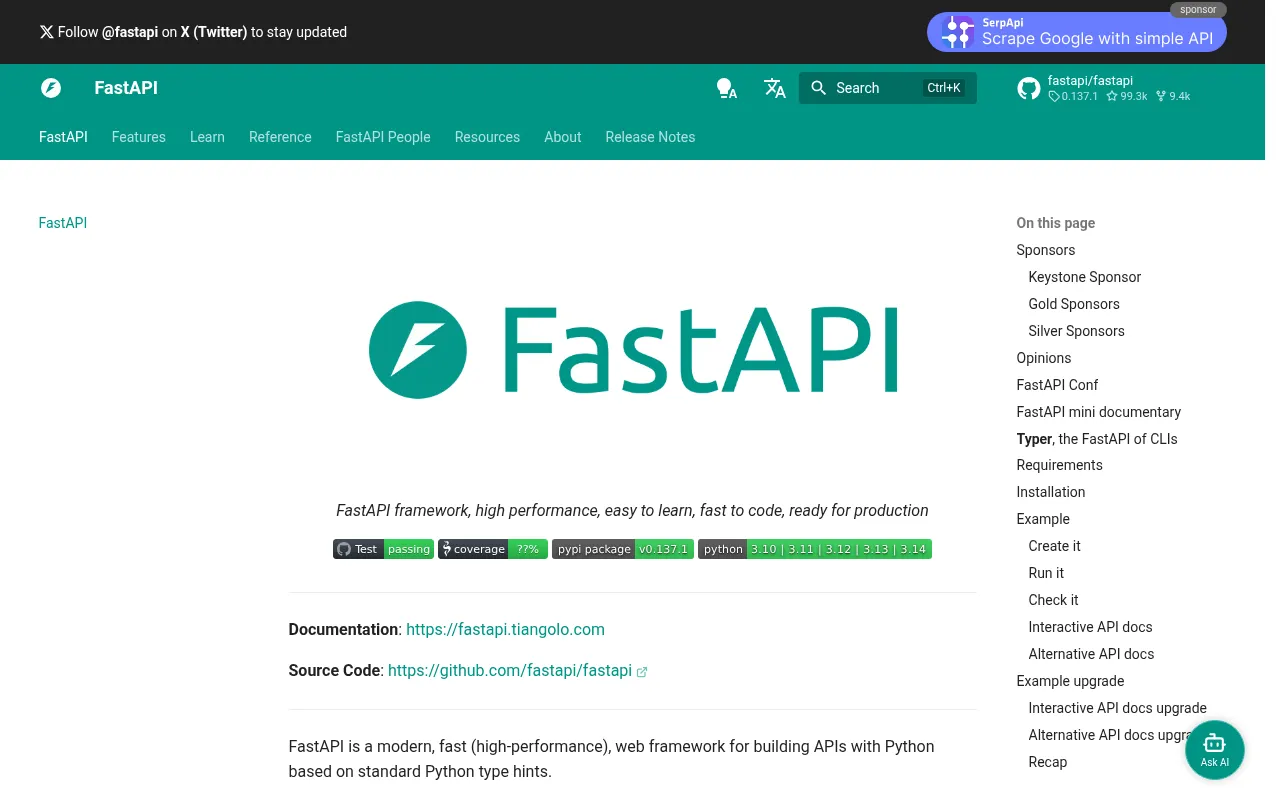The image size is (1280, 800).
Task: Open the Features tab
Action: point(139,137)
